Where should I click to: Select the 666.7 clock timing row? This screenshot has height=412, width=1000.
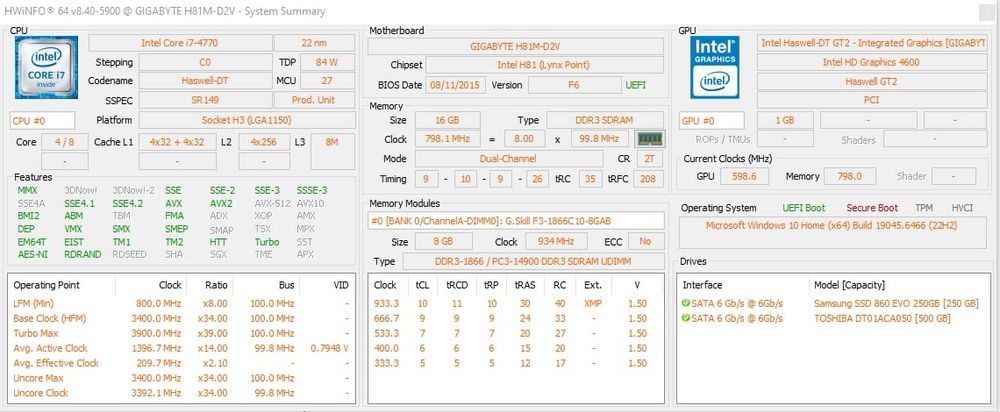[x=516, y=318]
